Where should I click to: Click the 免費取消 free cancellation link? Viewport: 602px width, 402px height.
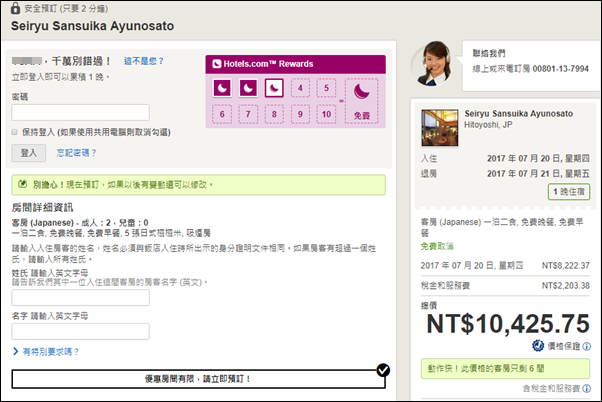437,246
